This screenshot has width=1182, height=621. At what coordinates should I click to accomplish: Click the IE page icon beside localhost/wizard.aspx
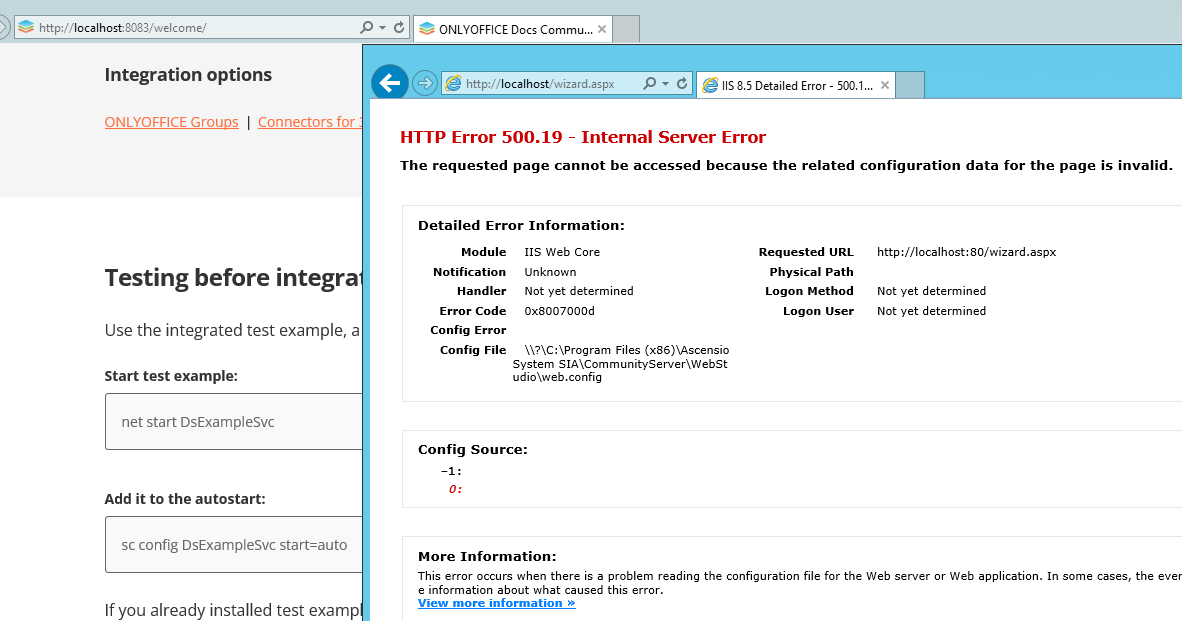[452, 84]
